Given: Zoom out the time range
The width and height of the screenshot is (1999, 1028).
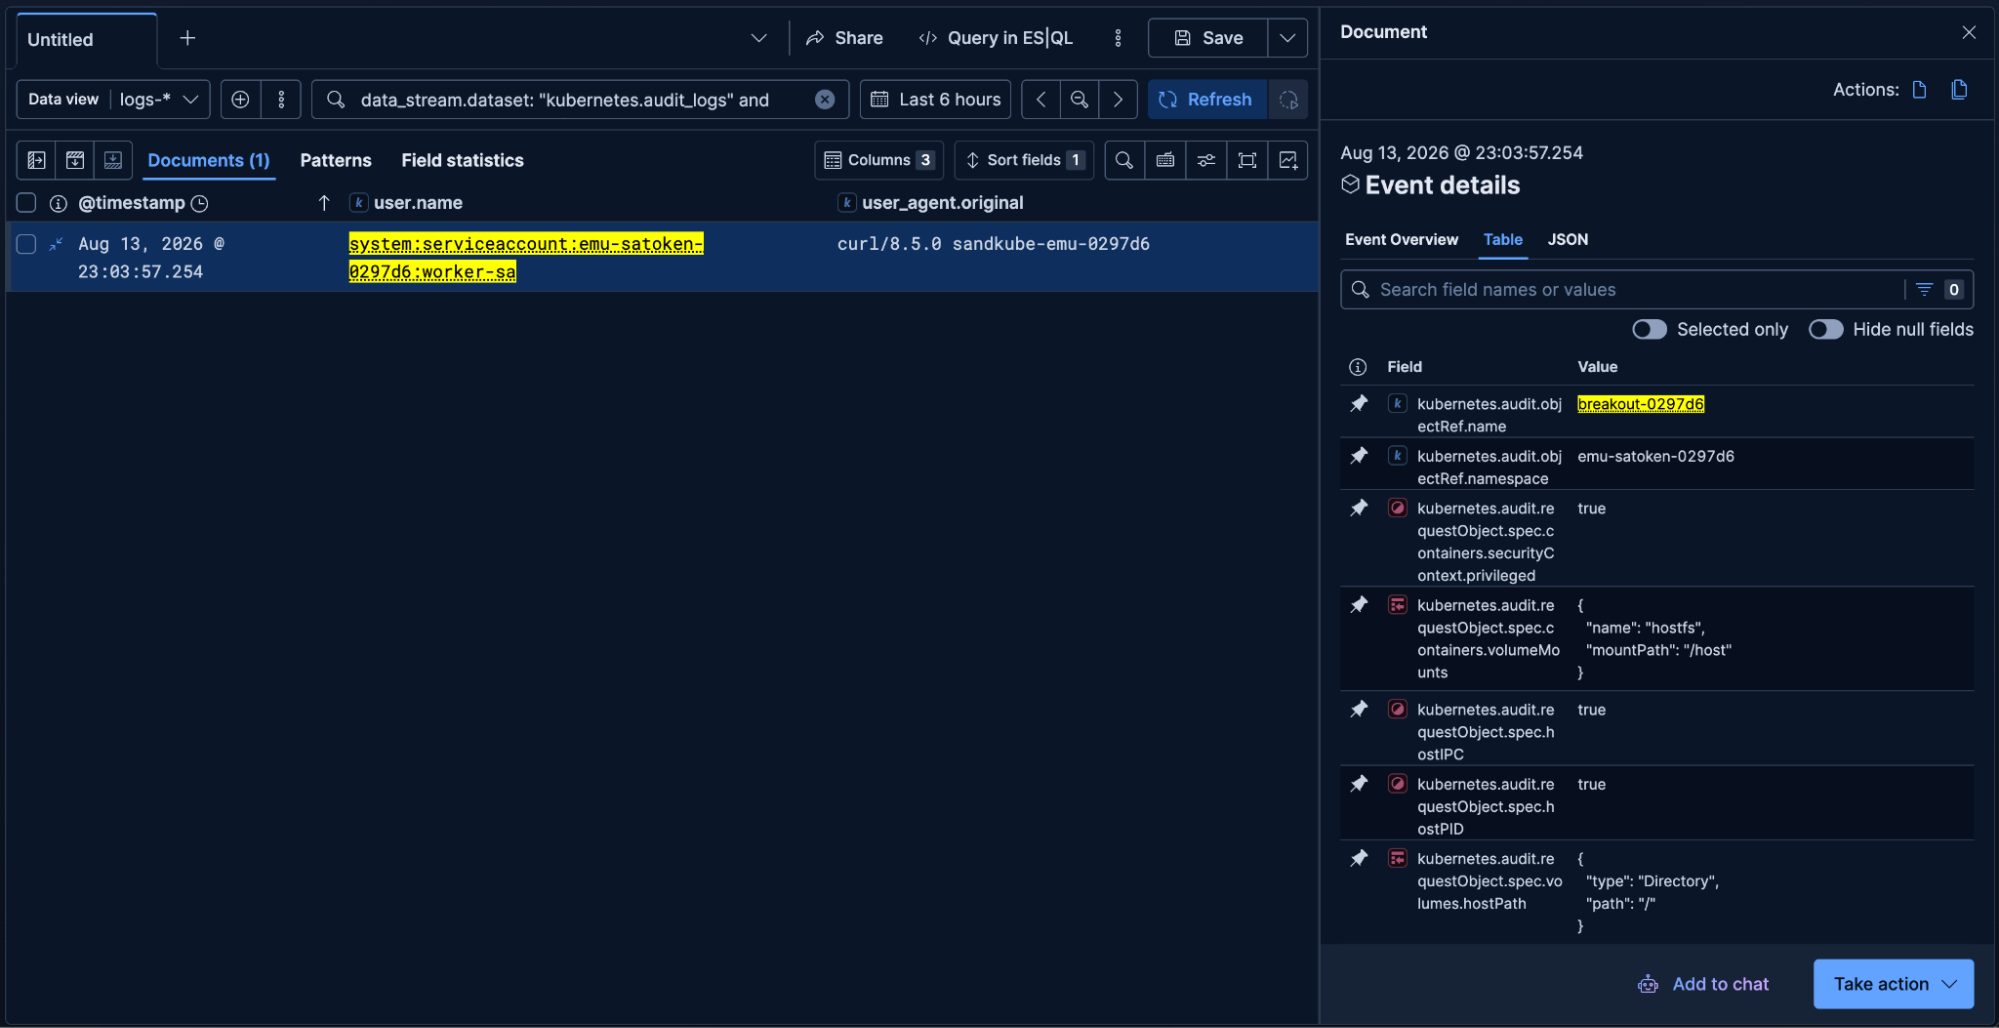Looking at the screenshot, I should coord(1079,99).
